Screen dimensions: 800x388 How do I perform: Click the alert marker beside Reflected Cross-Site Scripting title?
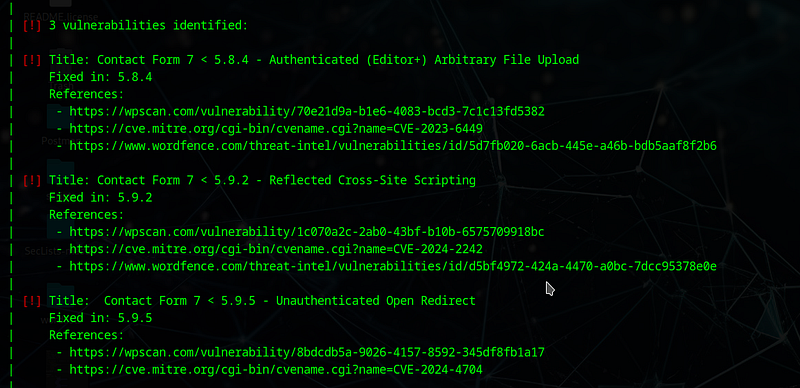click(x=32, y=180)
